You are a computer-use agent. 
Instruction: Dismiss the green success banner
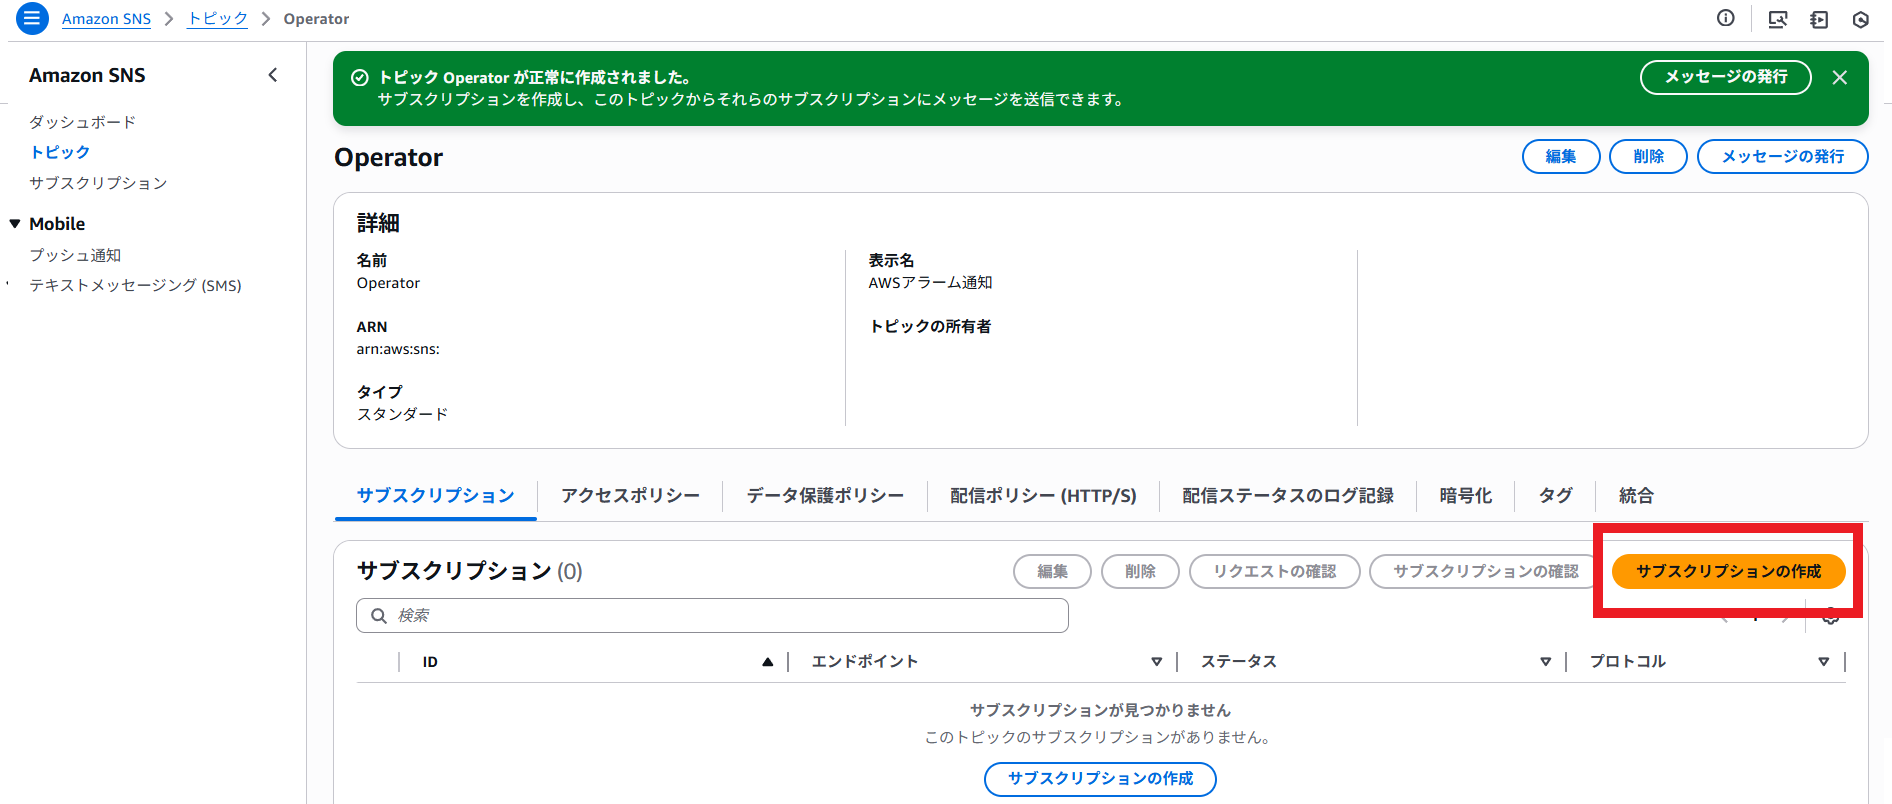1839,78
